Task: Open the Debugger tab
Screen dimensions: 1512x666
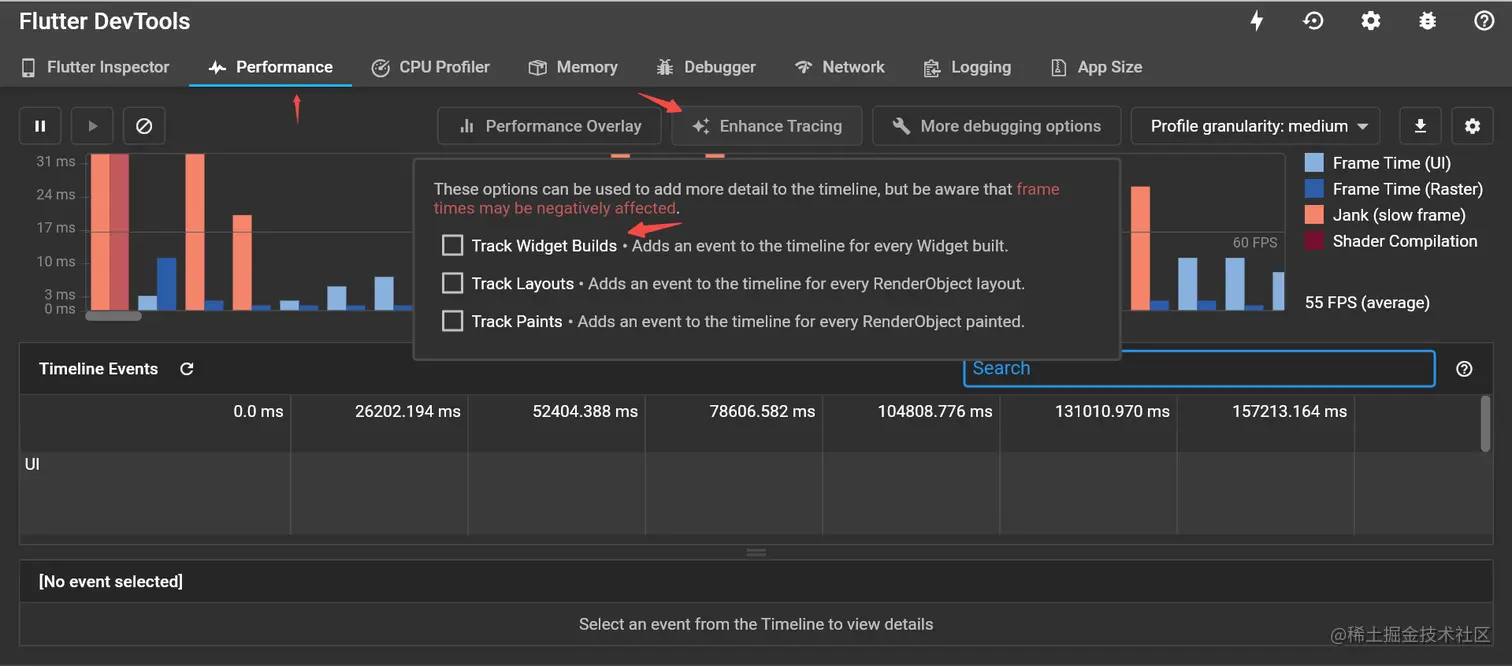Action: [706, 67]
